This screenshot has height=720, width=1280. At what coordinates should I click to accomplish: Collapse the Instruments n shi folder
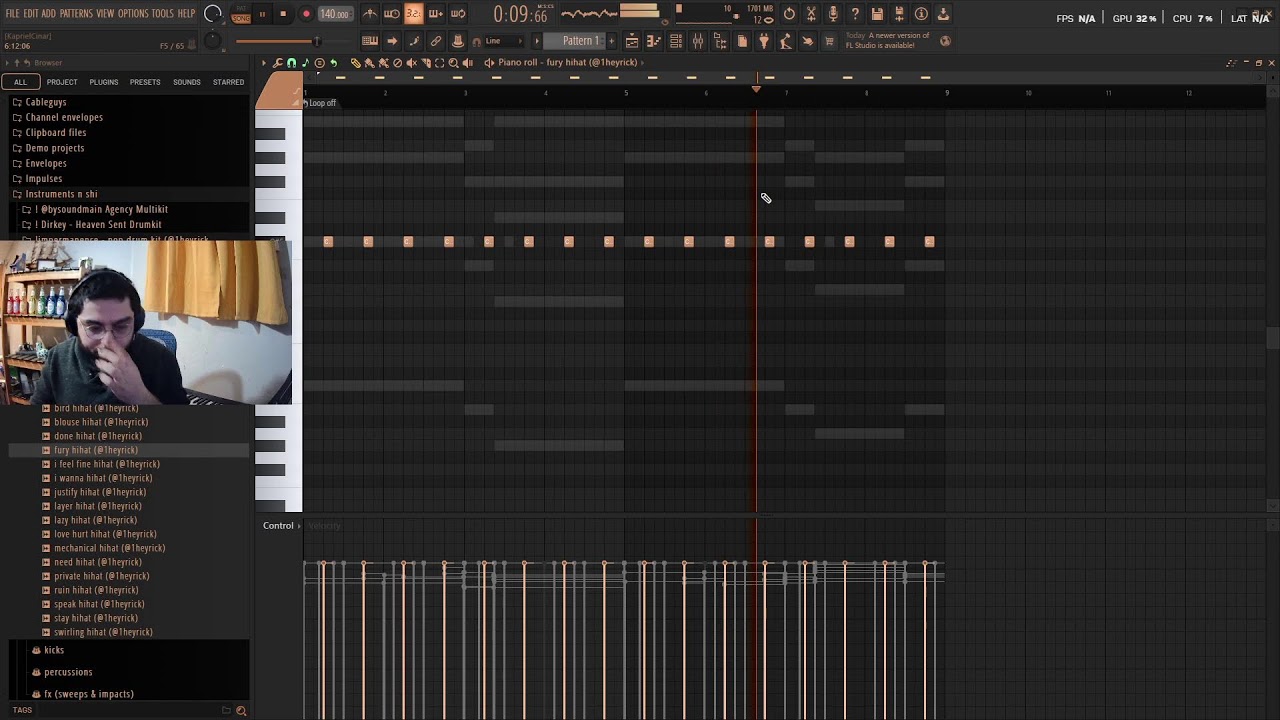[x=62, y=194]
